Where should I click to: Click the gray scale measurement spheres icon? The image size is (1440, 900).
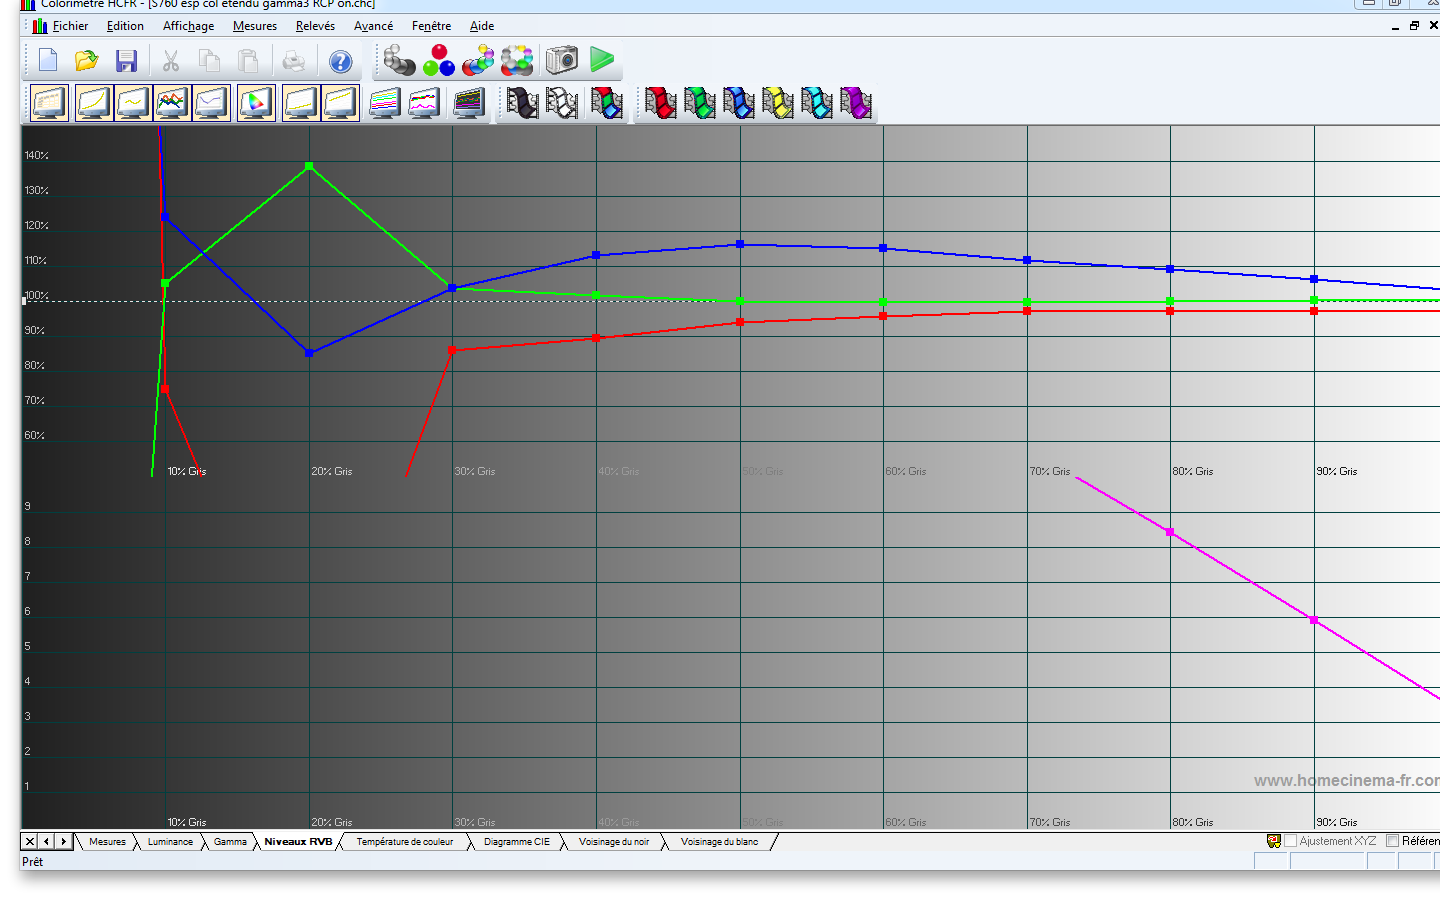point(399,61)
